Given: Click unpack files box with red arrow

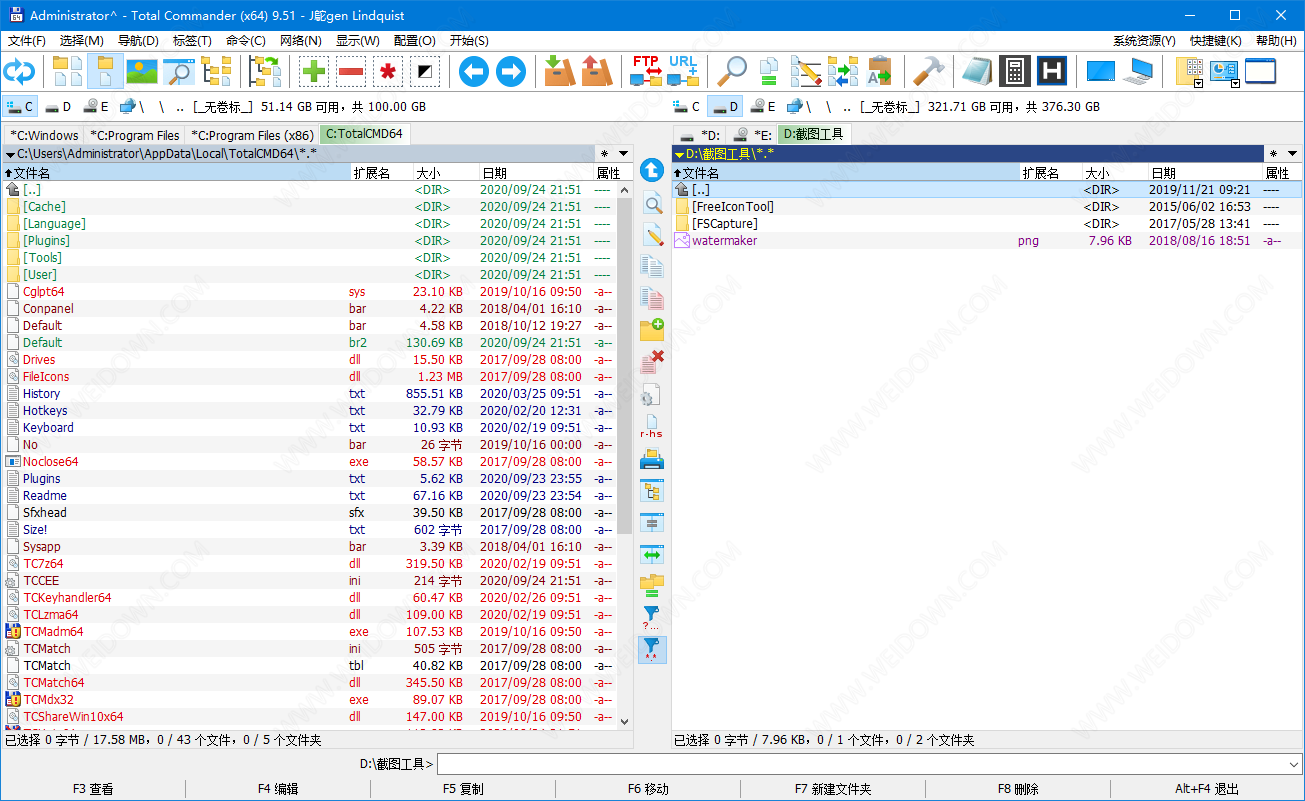Looking at the screenshot, I should coord(597,71).
